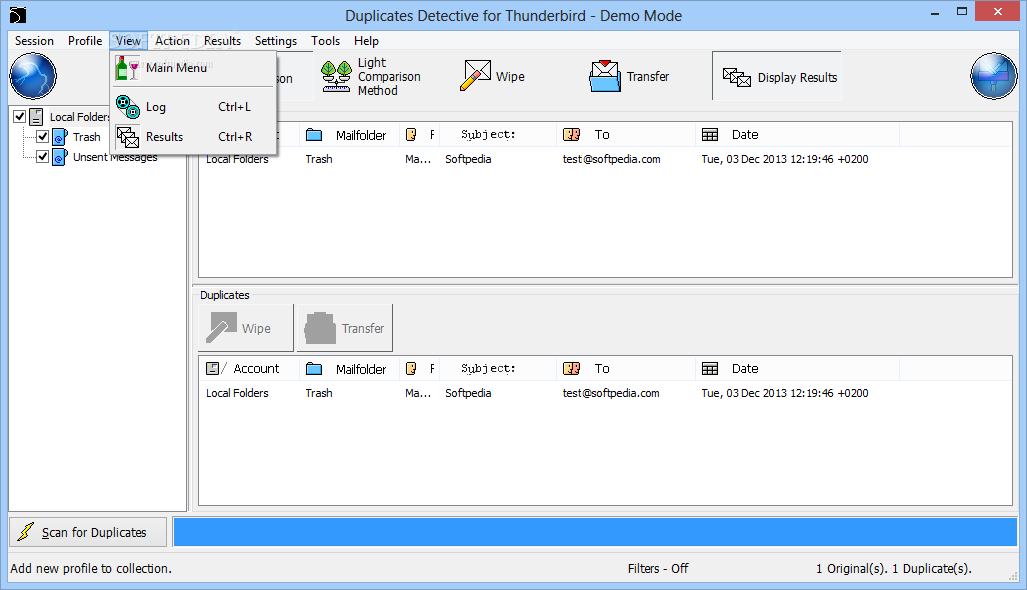This screenshot has width=1027, height=590.
Task: Click the Results envelopes icon in View menu
Action: coord(128,136)
